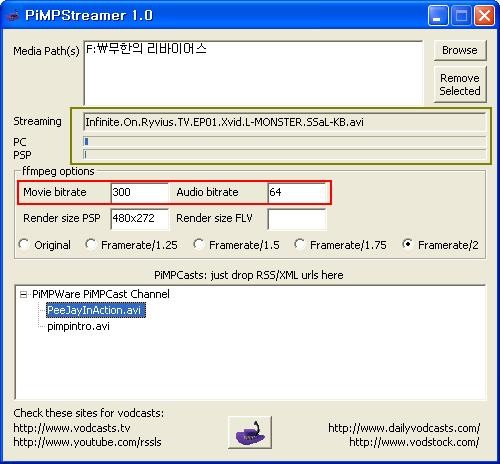Select the media path entry in the list
500x464 pixels.
147,49
